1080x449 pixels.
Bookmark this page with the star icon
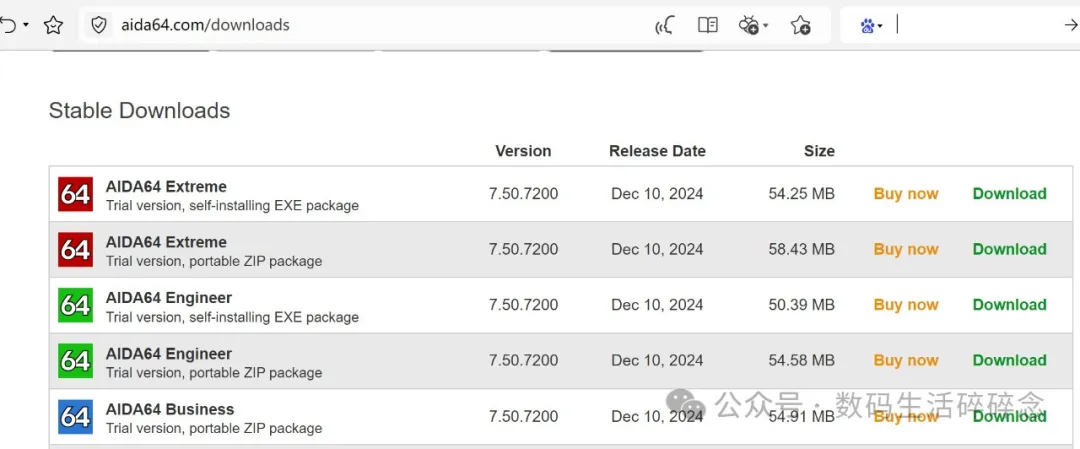pyautogui.click(x=53, y=25)
